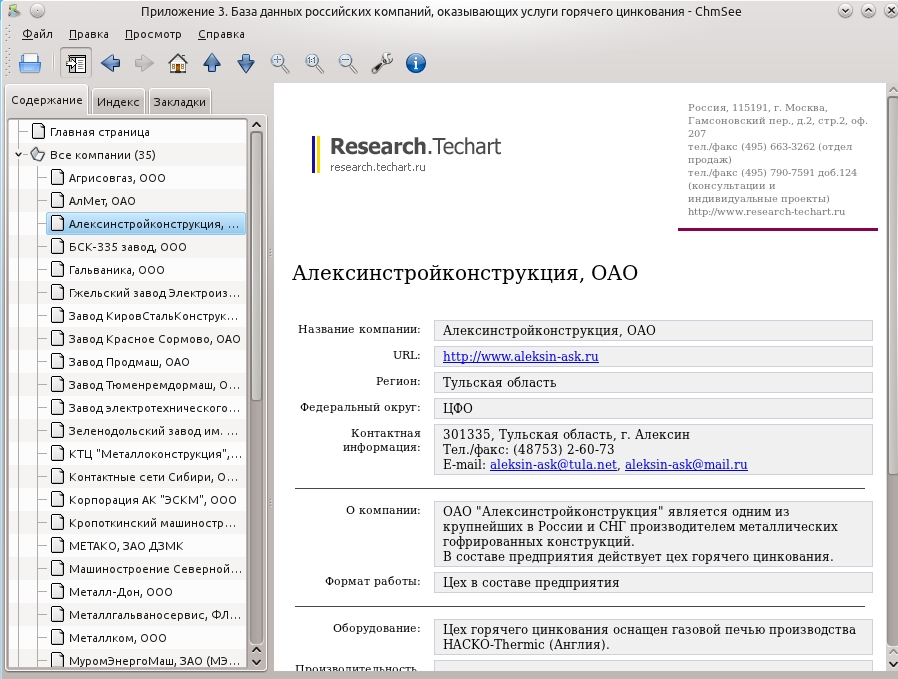This screenshot has width=898, height=679.
Task: Click the Research.Techart logo
Action: pyautogui.click(x=407, y=154)
